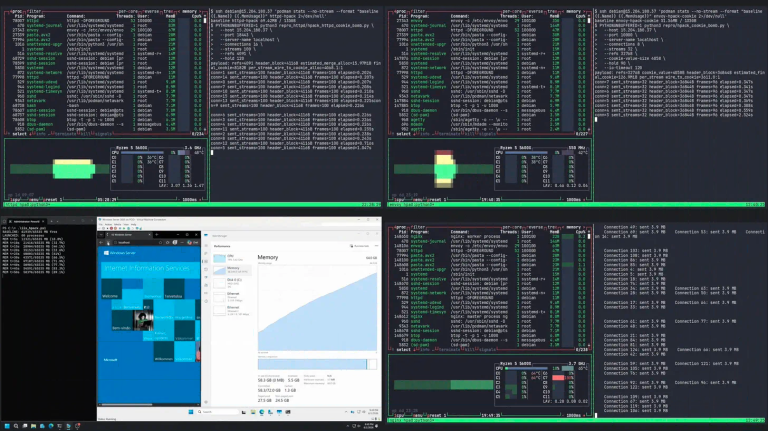The height and width of the screenshot is (431, 768).
Task: Select nginx: worker process row in btop
Action: tap(490, 237)
